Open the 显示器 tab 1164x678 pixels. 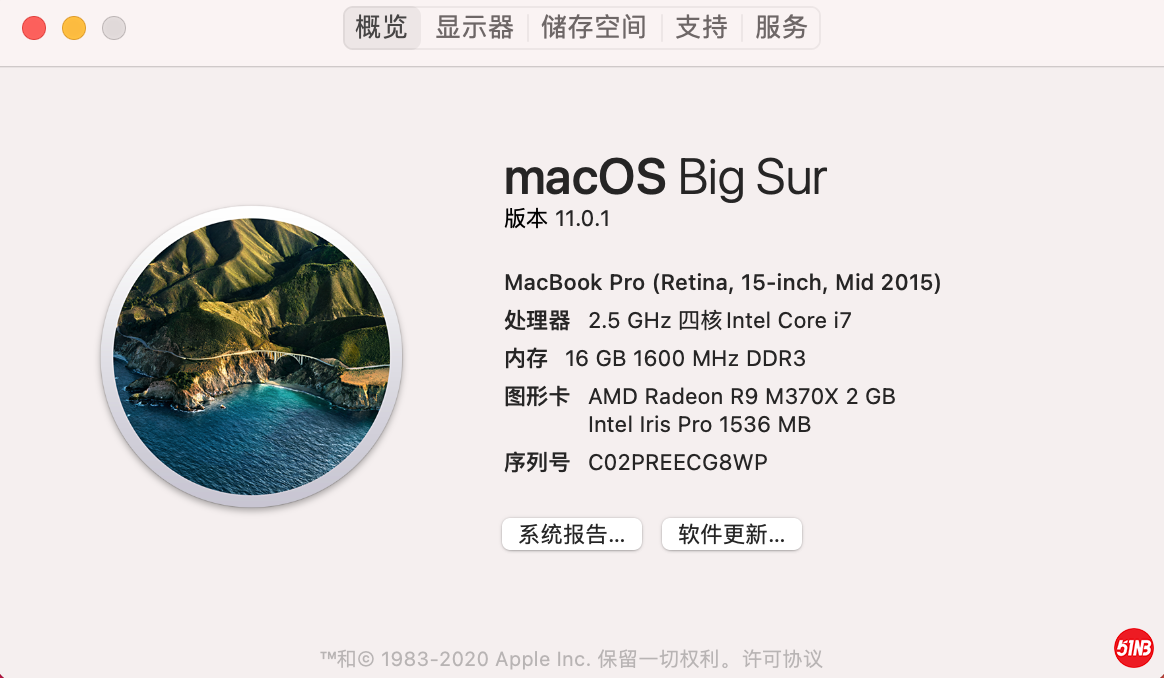474,28
